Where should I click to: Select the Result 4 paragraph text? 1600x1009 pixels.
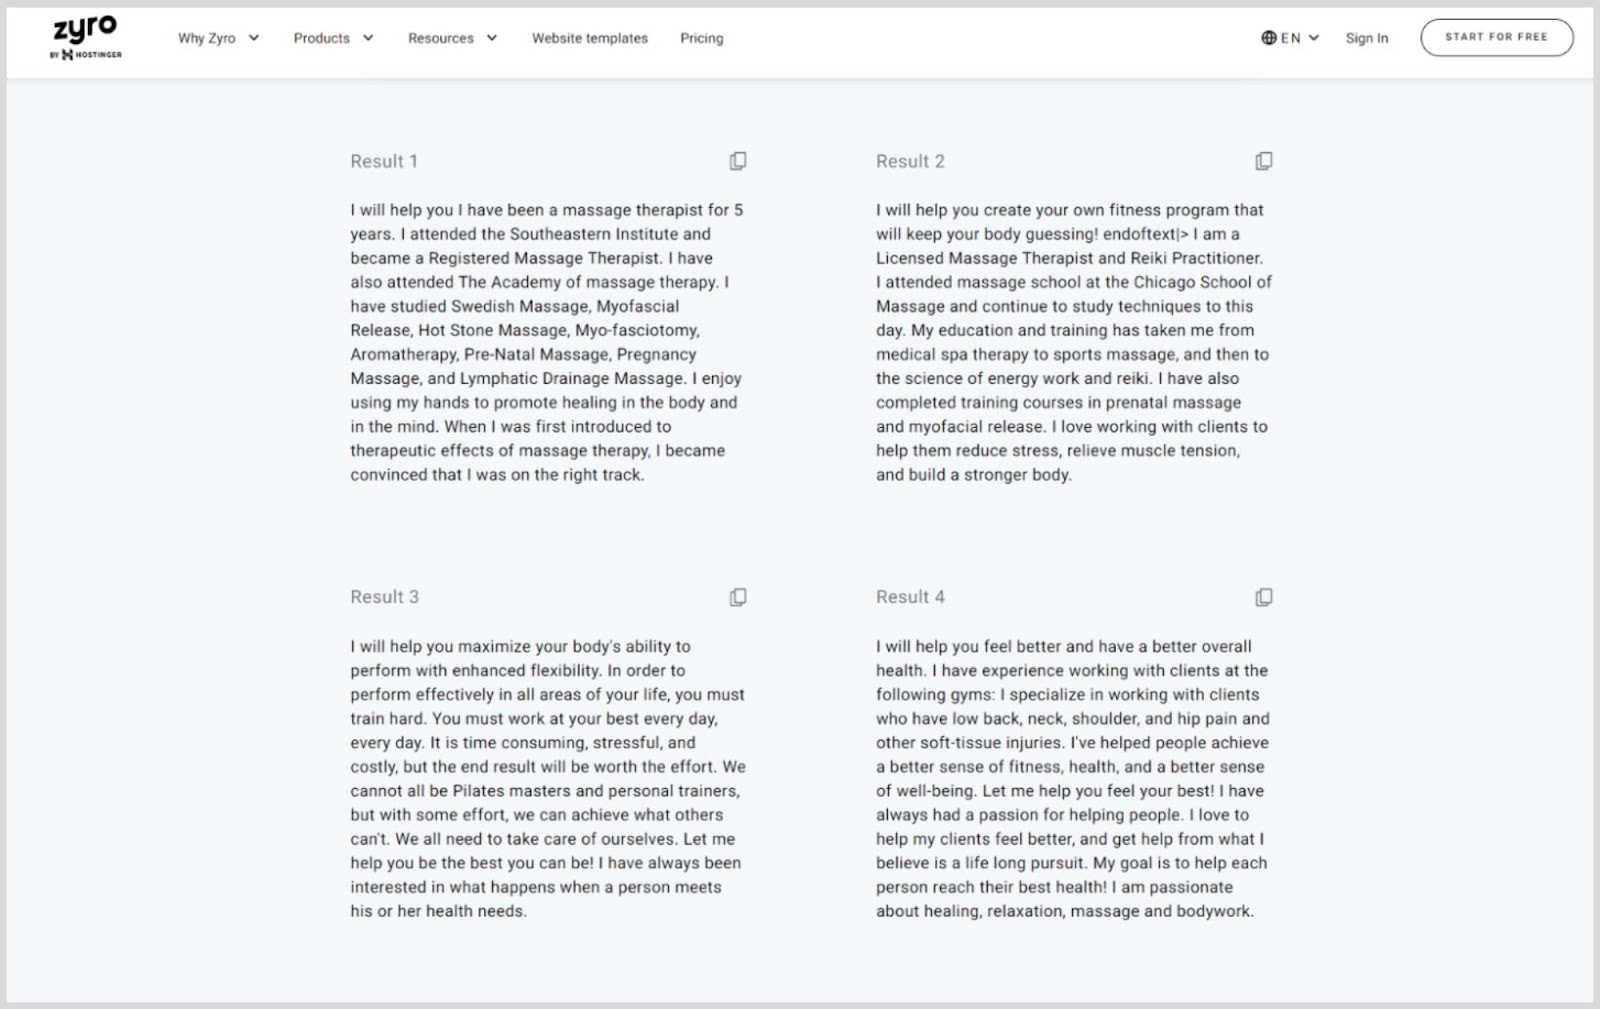point(1070,778)
